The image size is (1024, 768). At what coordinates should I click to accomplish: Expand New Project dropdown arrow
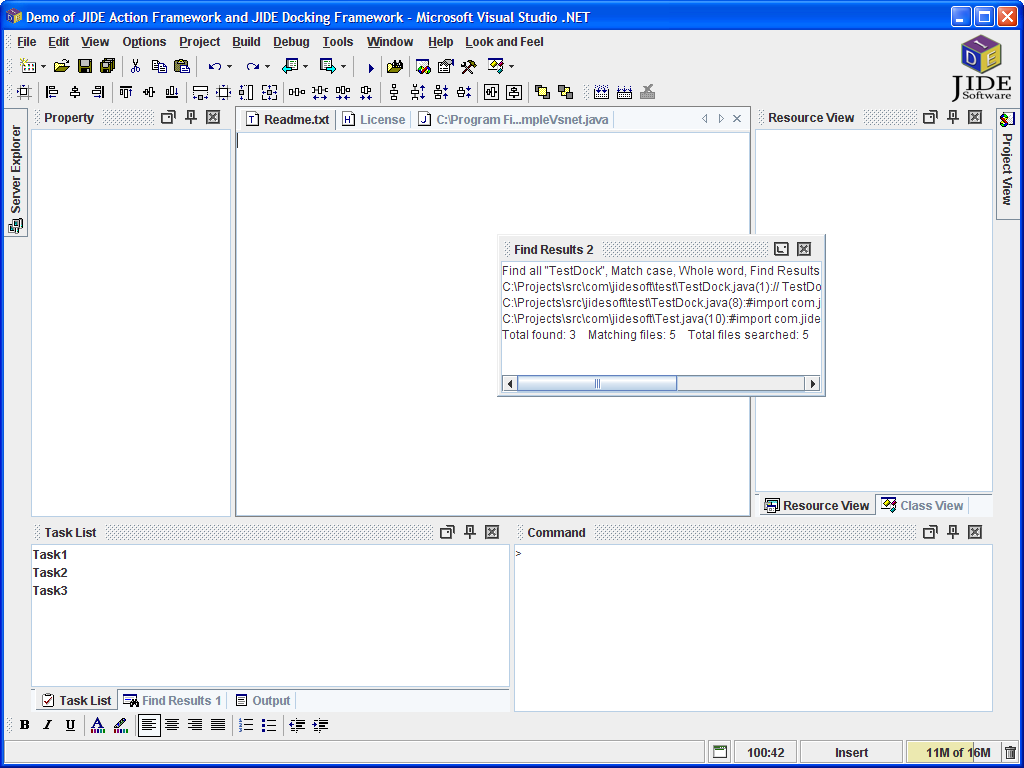click(43, 67)
